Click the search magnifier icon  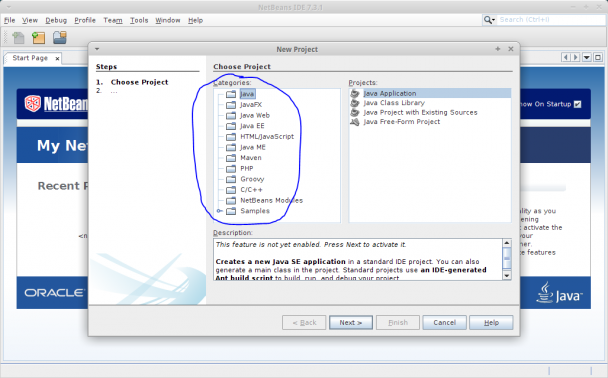(487, 20)
